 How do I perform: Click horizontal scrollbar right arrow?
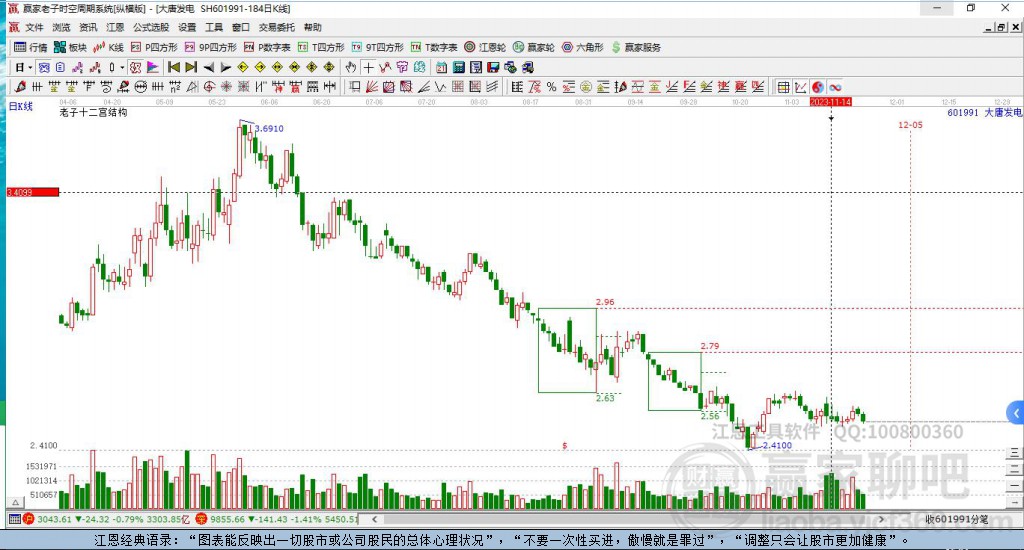(881, 519)
